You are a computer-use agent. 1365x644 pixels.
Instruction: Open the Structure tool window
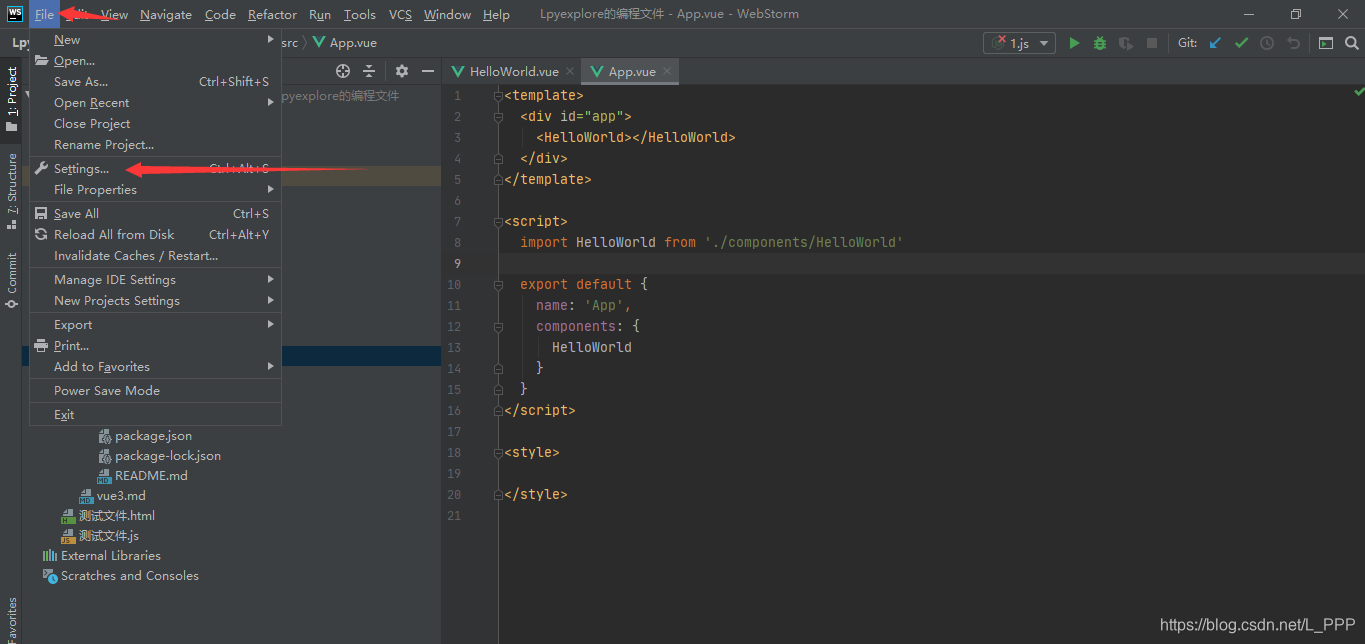[x=11, y=190]
